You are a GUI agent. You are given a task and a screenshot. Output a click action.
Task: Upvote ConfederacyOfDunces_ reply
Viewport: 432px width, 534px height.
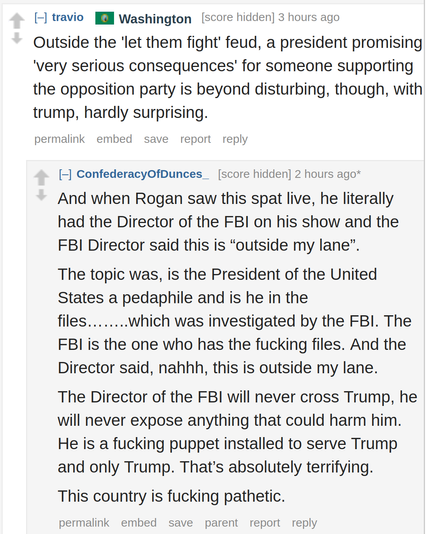(41, 177)
